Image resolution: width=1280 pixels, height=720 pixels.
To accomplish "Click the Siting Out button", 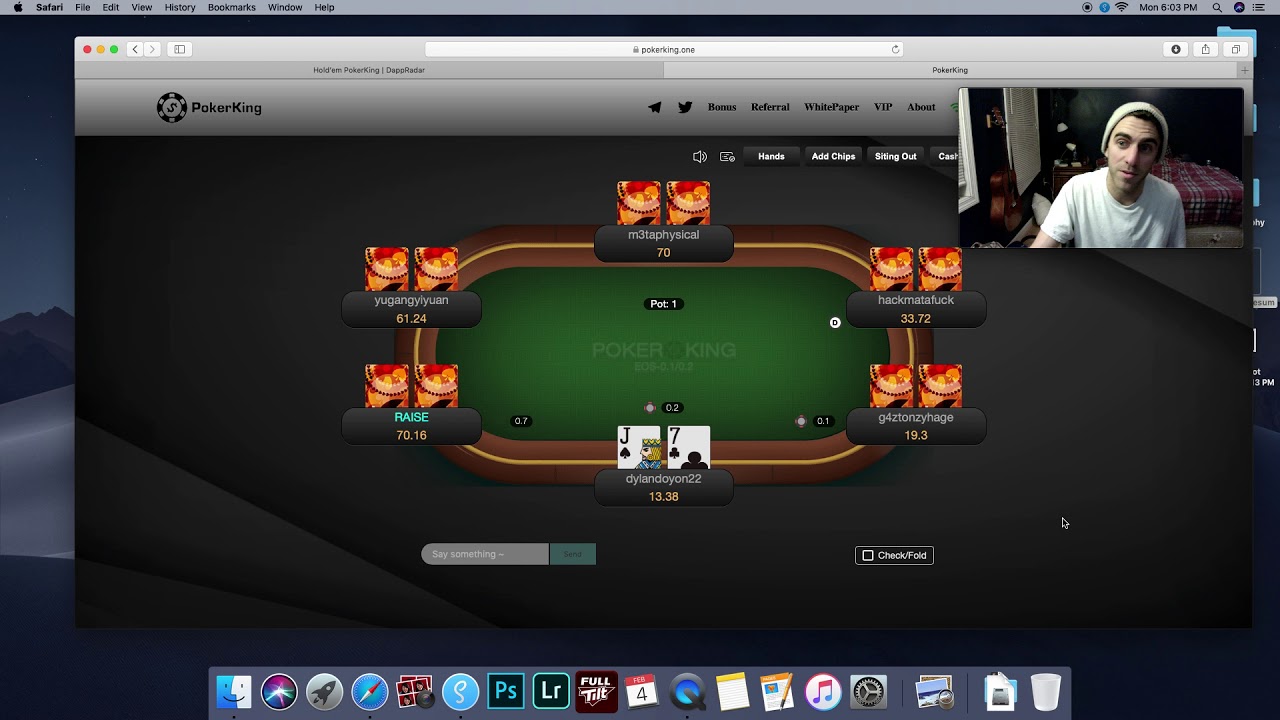I will tap(895, 156).
